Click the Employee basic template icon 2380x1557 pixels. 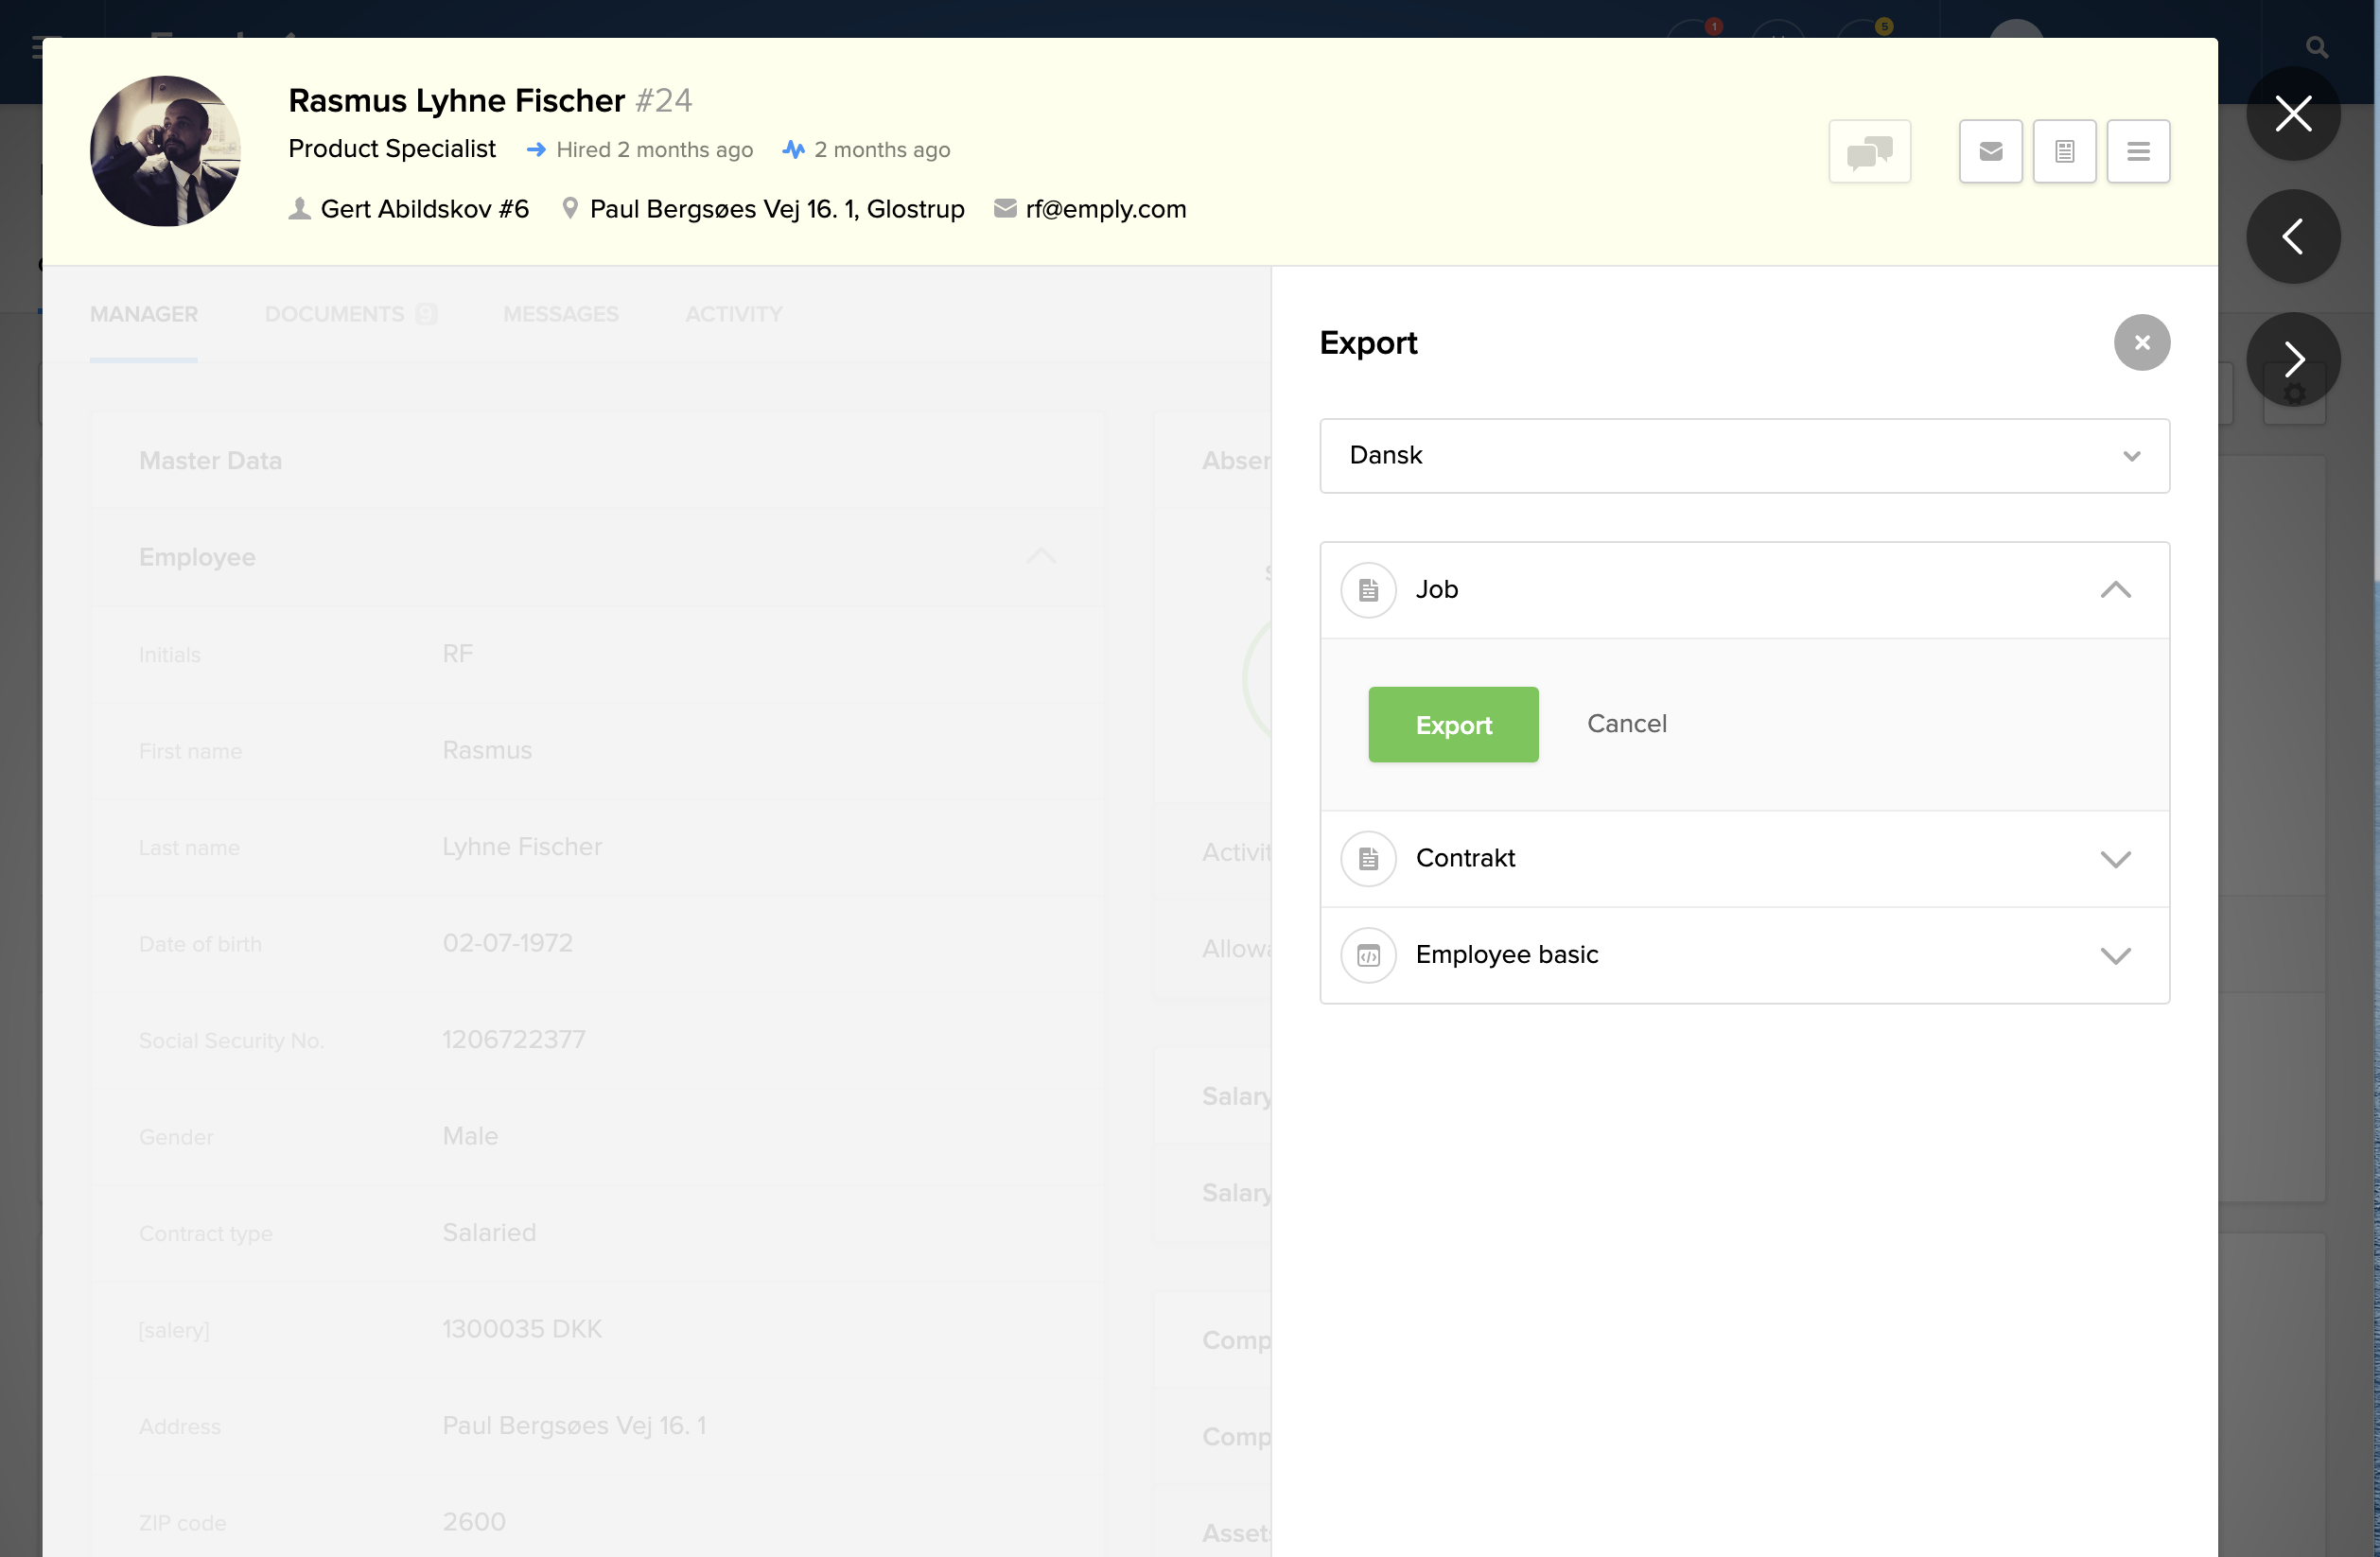pyautogui.click(x=1368, y=955)
